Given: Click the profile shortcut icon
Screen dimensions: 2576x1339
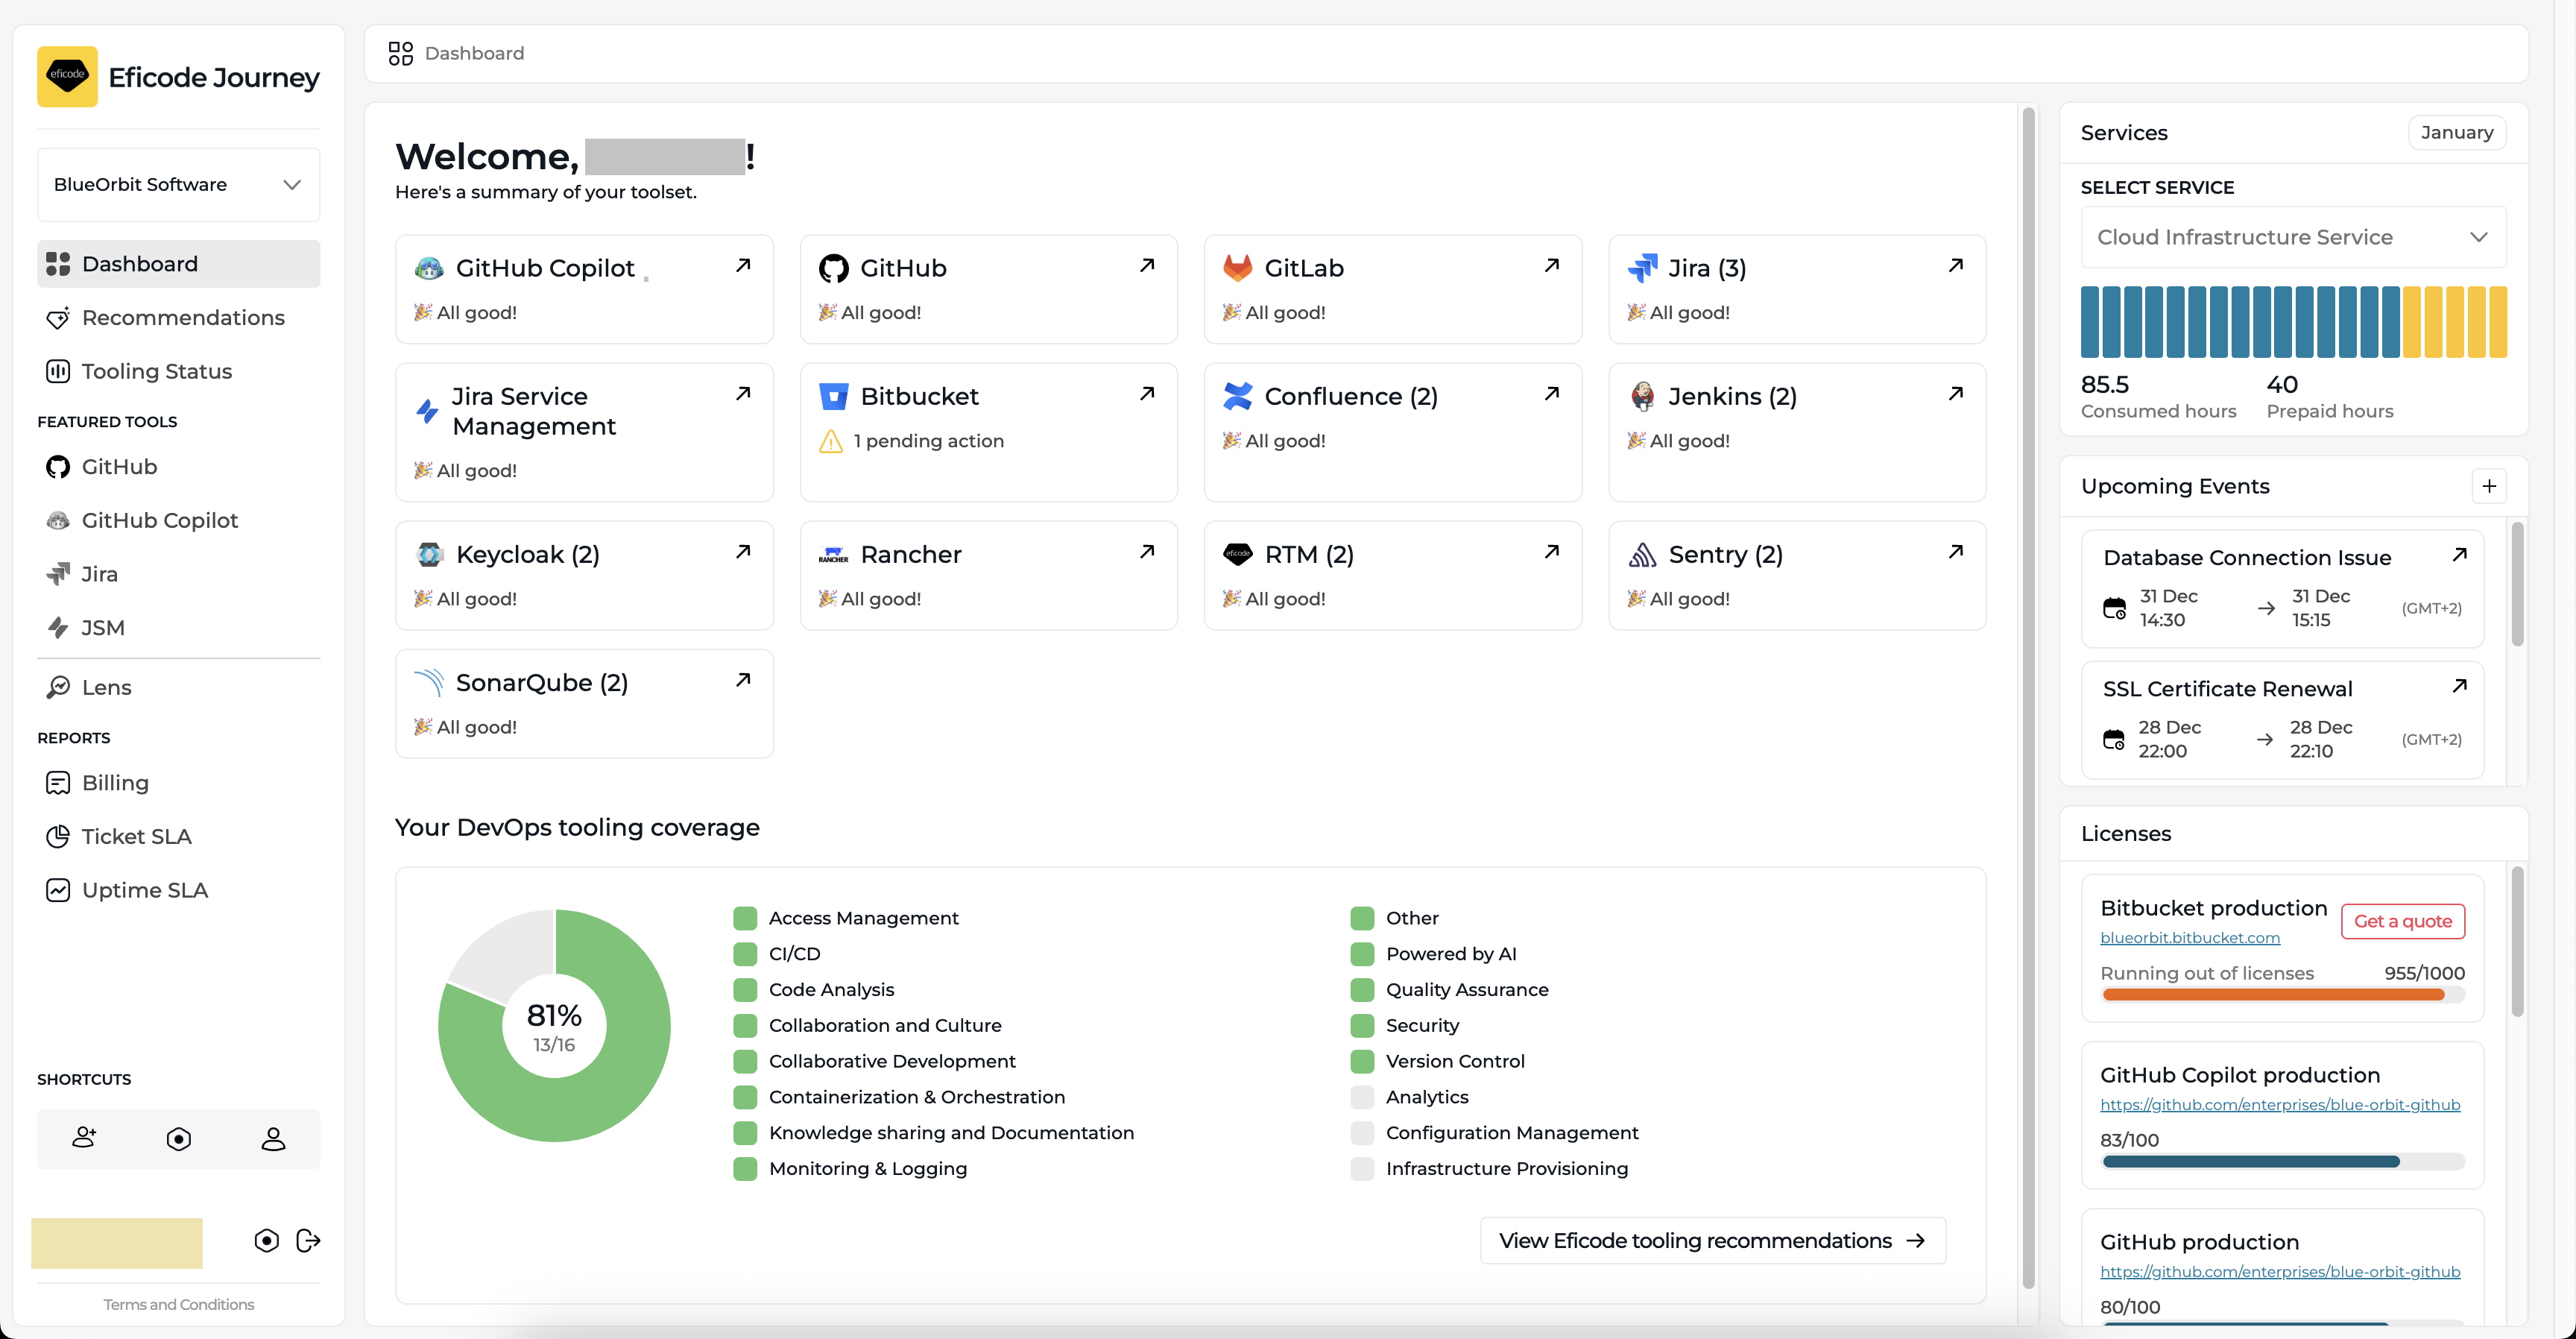Looking at the screenshot, I should pyautogui.click(x=273, y=1138).
